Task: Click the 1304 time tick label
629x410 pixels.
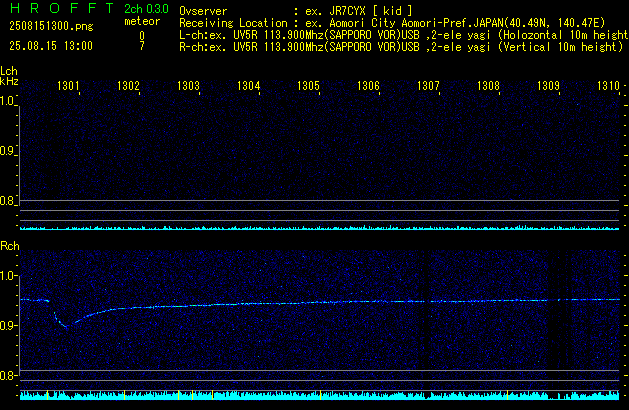Action: pos(248,86)
